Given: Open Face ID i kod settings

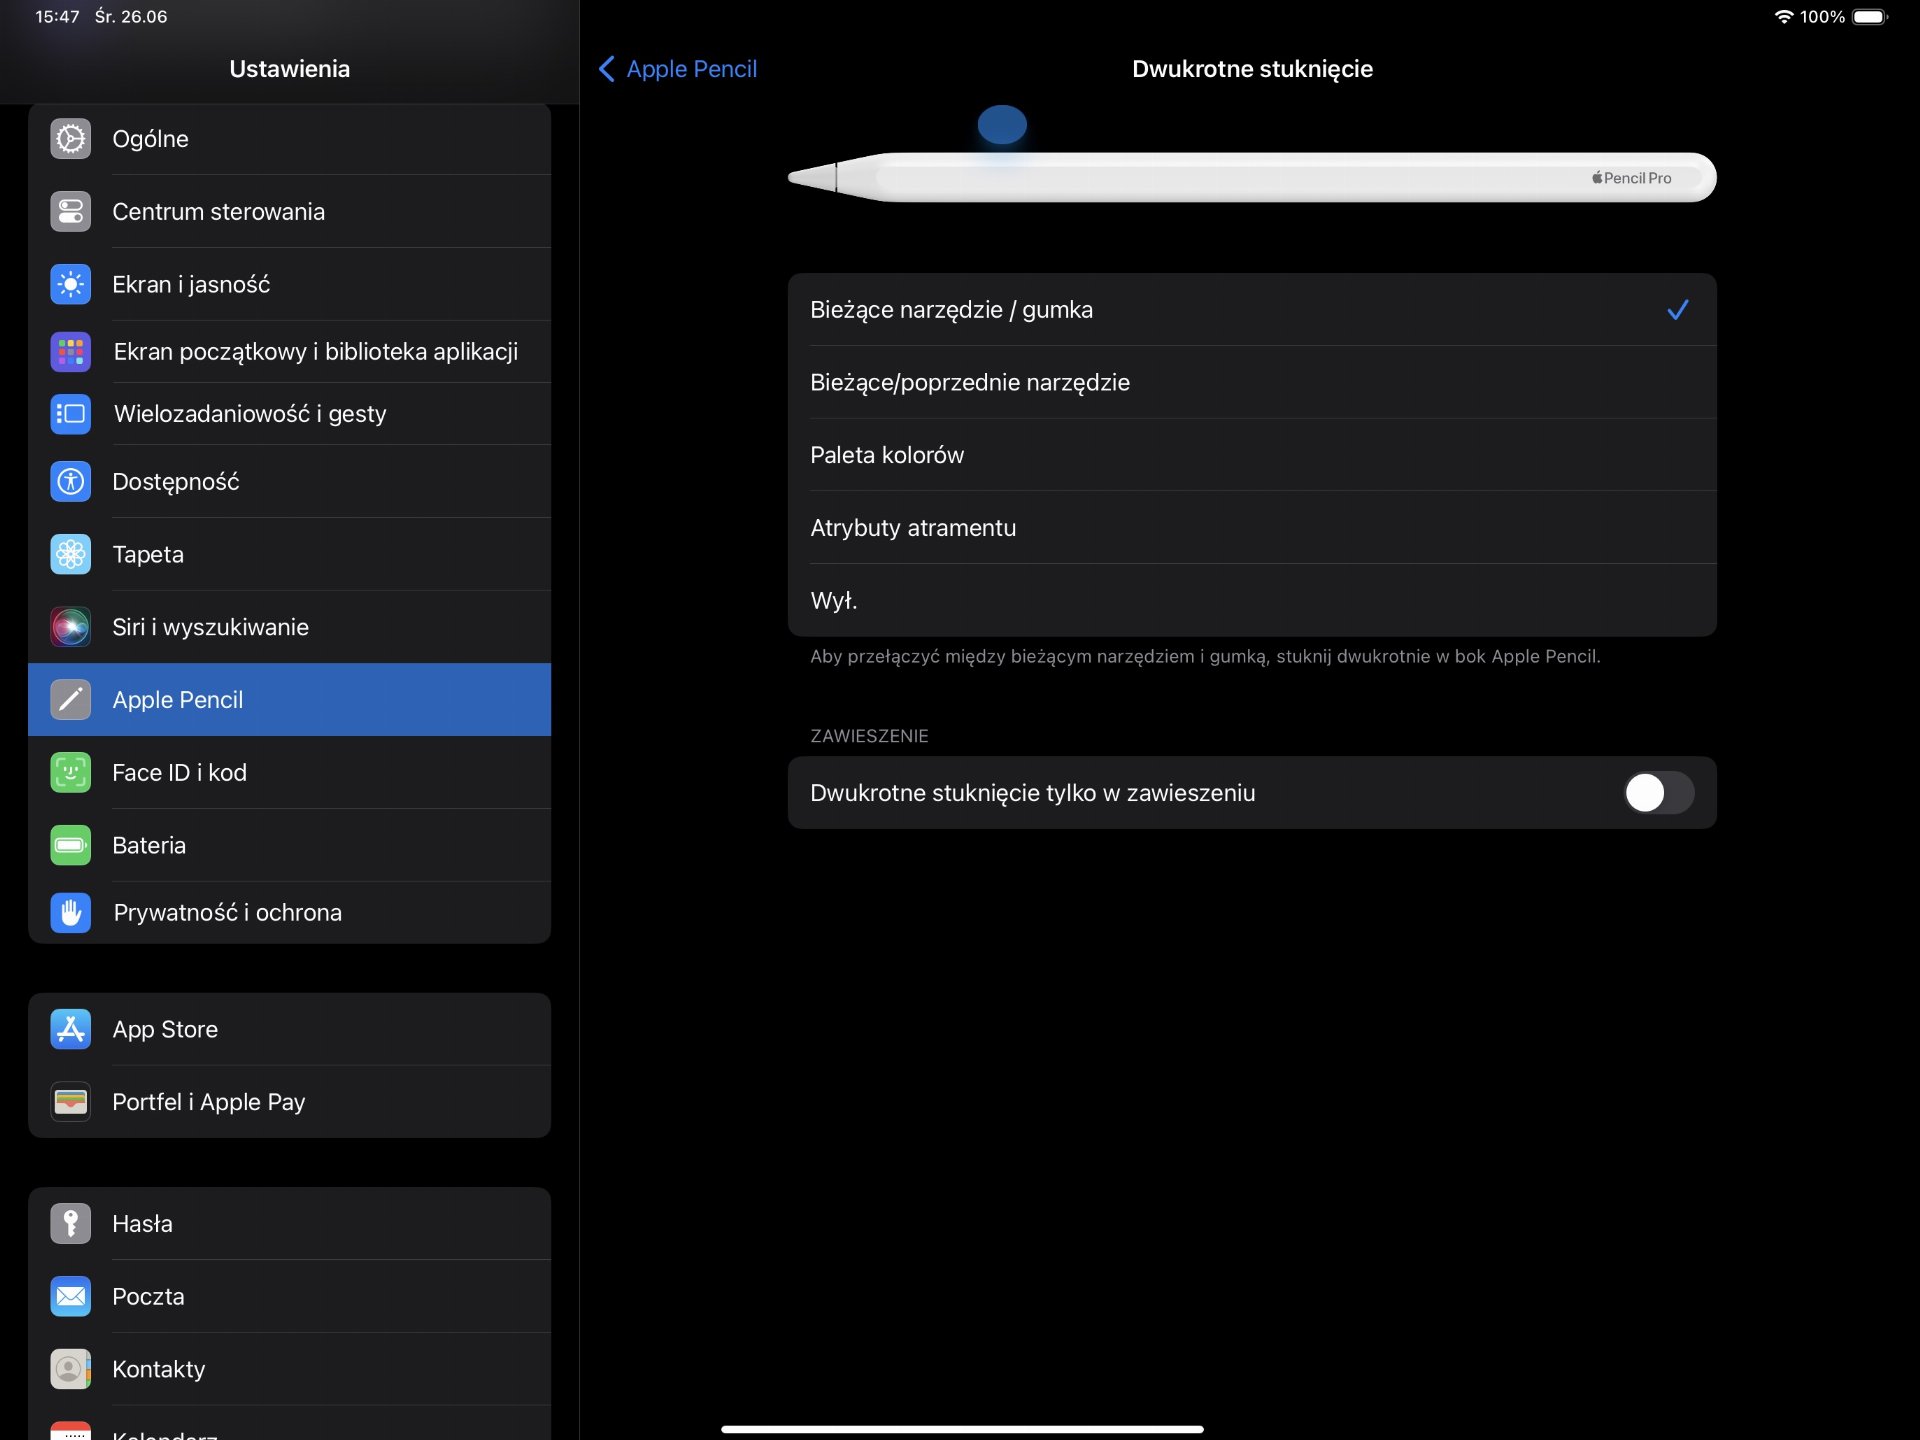Looking at the screenshot, I should click(x=290, y=772).
